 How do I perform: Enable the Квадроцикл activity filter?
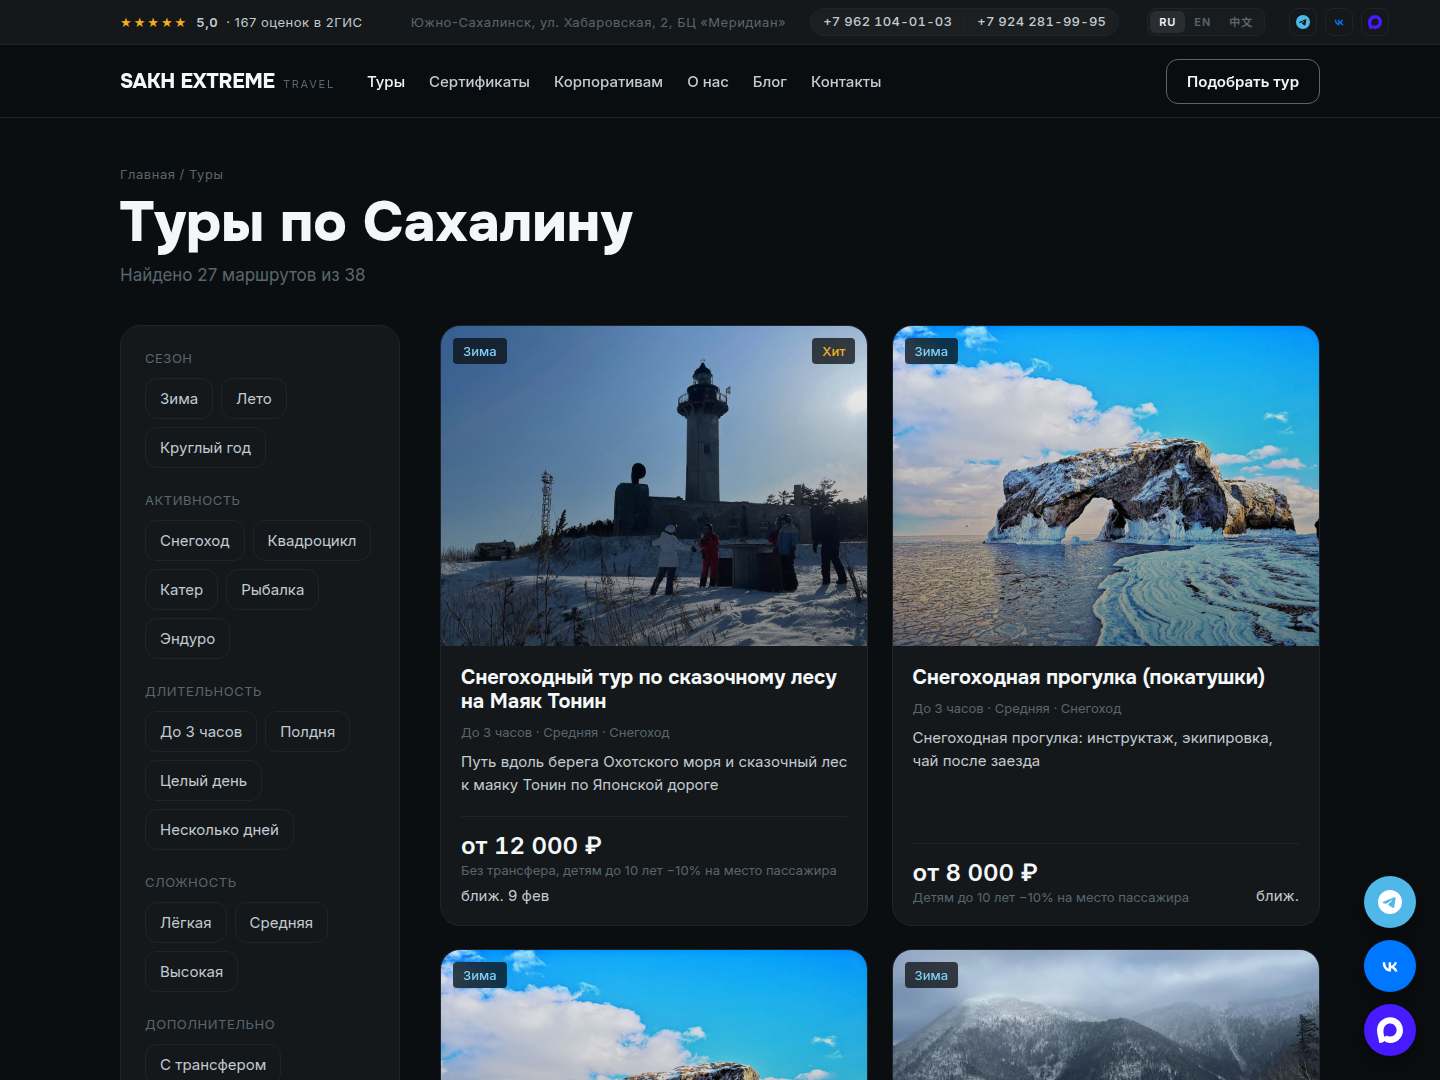pyautogui.click(x=312, y=540)
